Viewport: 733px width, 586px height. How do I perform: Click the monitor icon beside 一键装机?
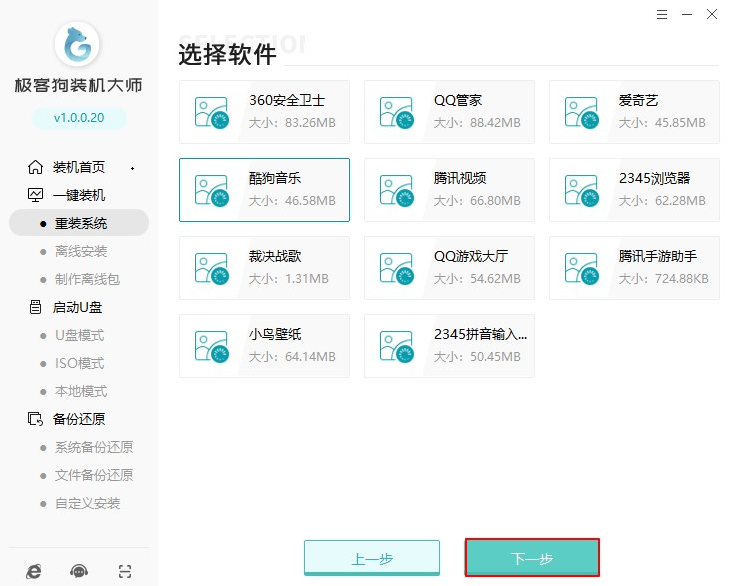tap(36, 195)
